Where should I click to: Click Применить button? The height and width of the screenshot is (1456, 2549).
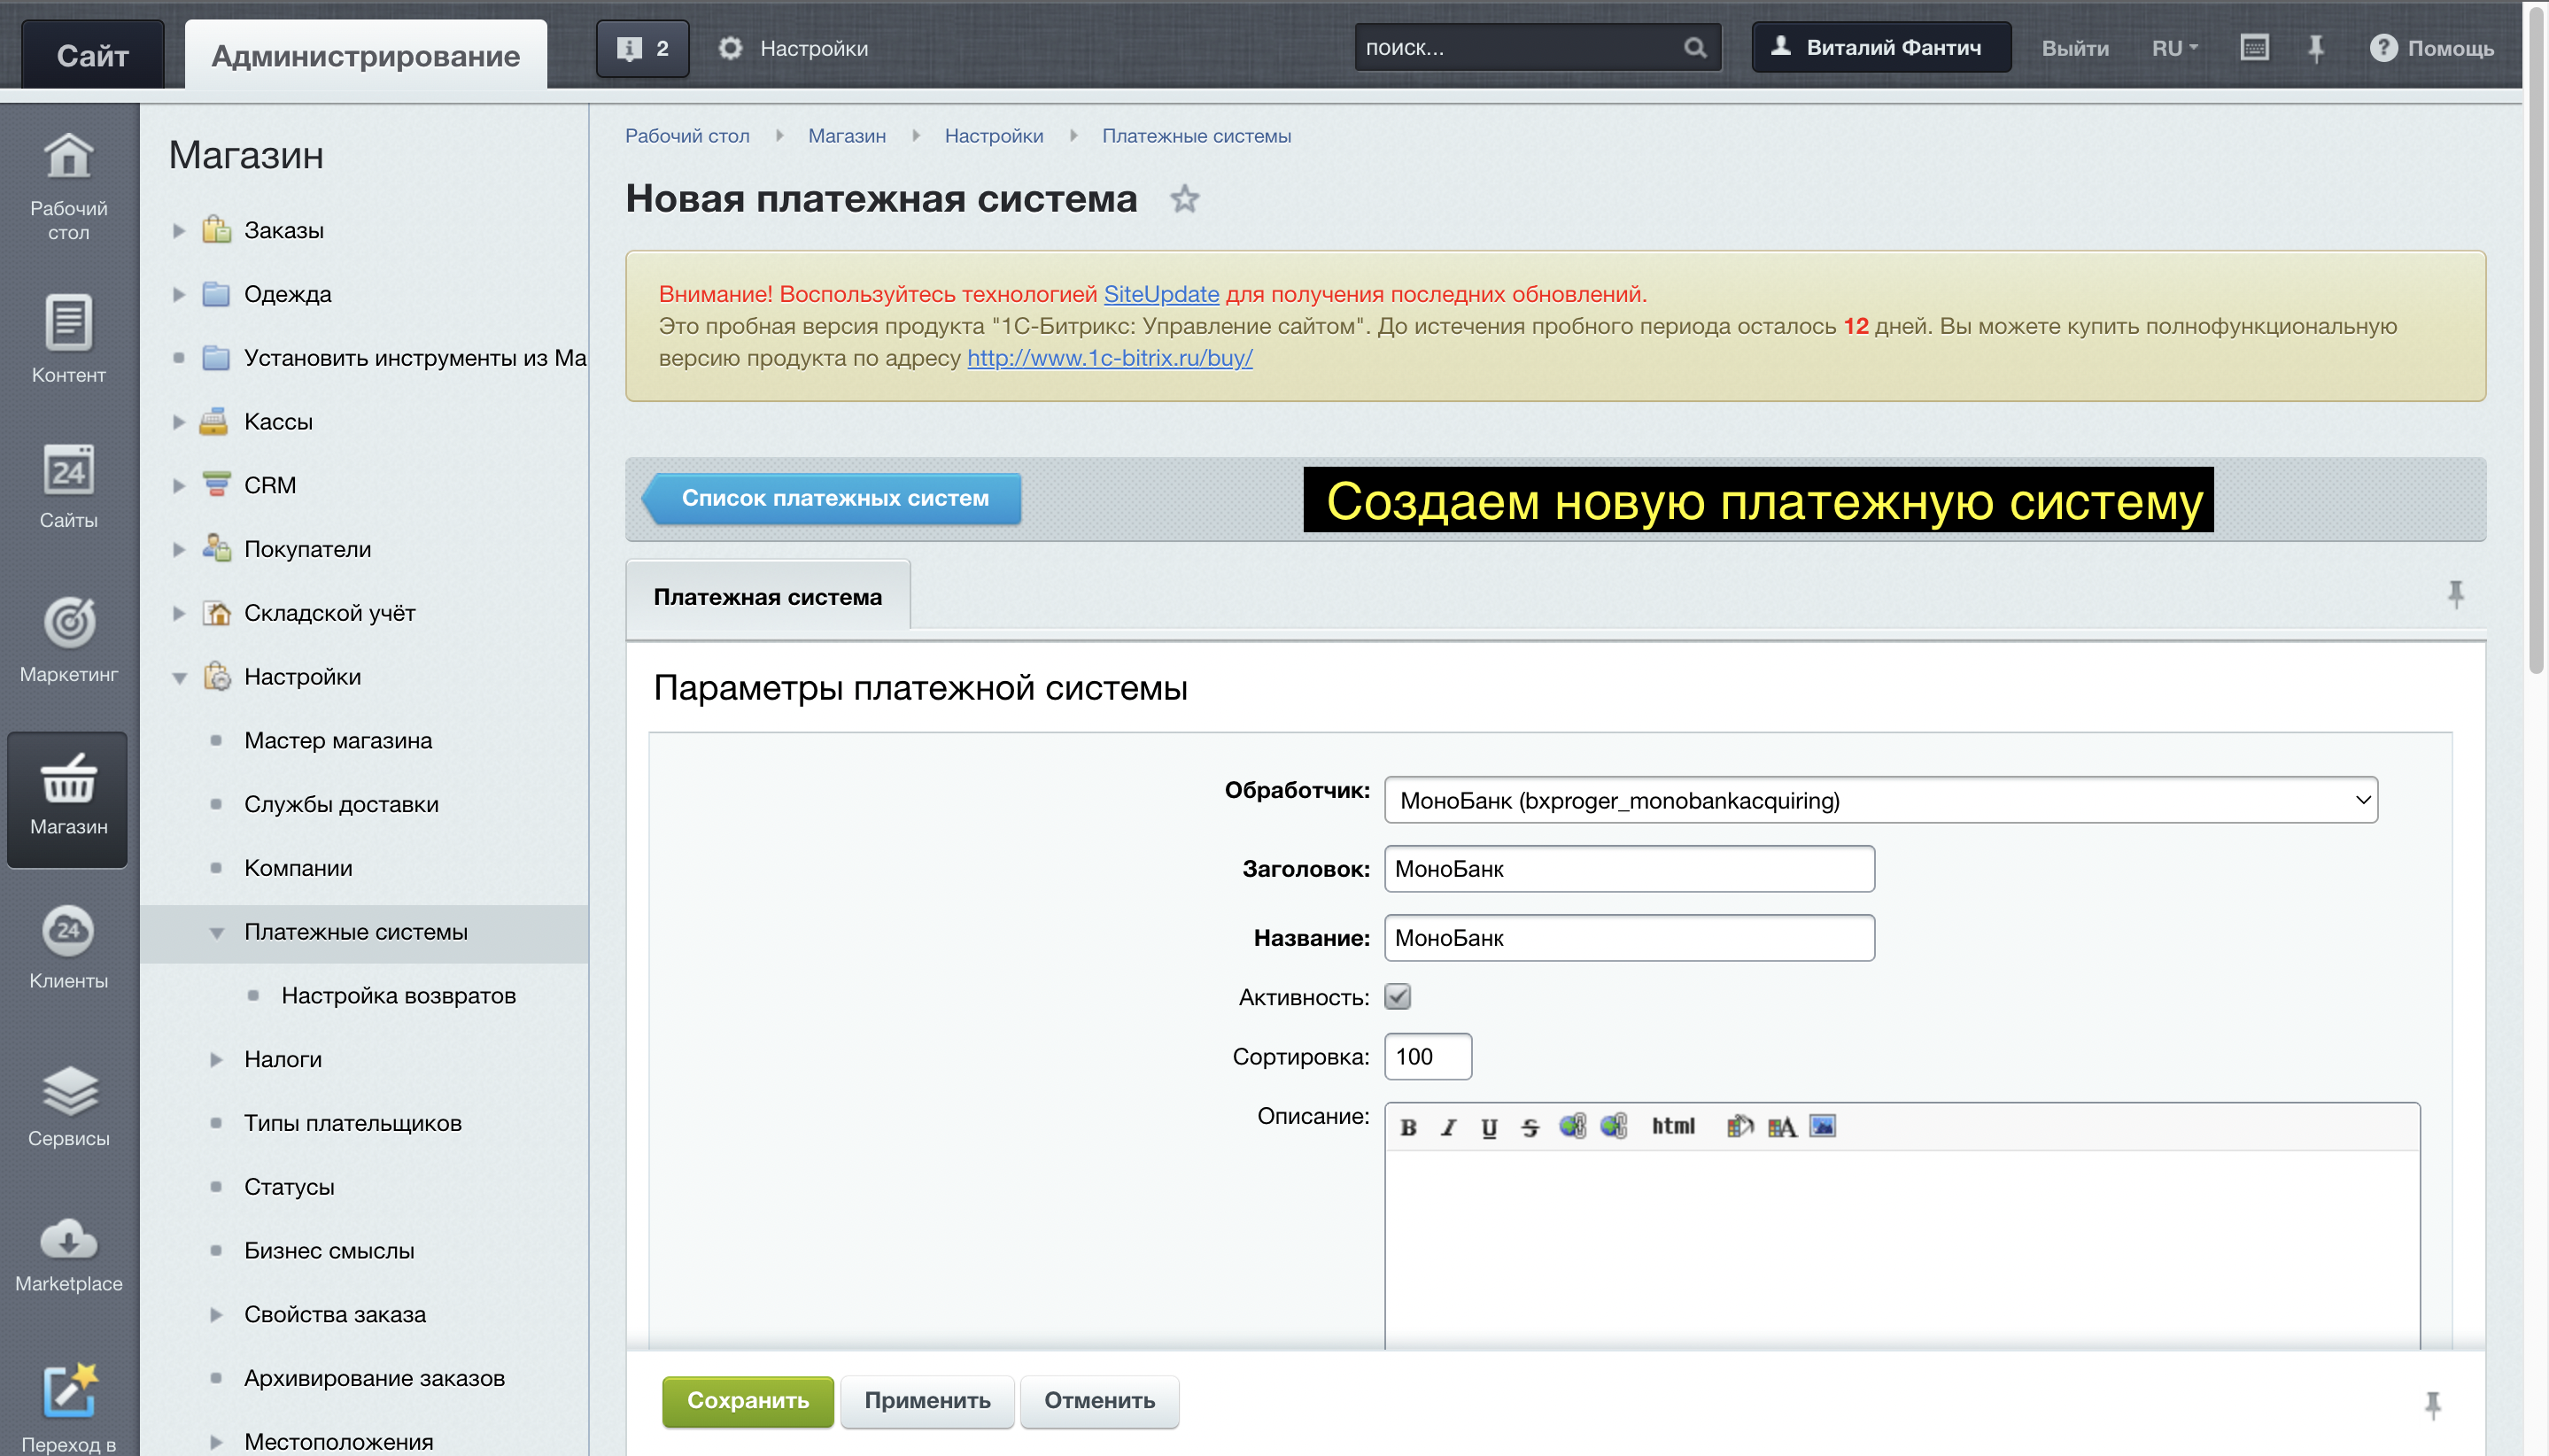927,1401
